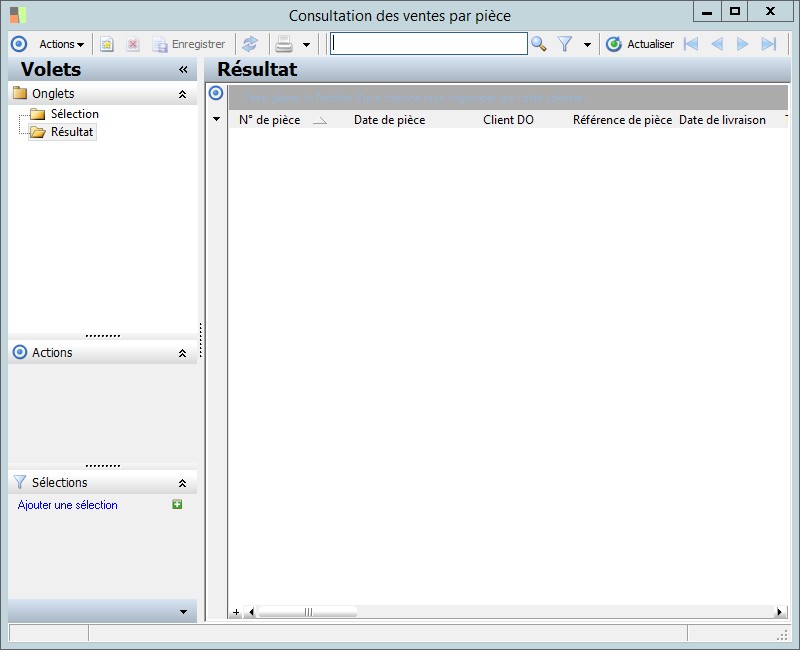This screenshot has height=650, width=800.
Task: Collapse the Sélections section
Action: tap(182, 483)
